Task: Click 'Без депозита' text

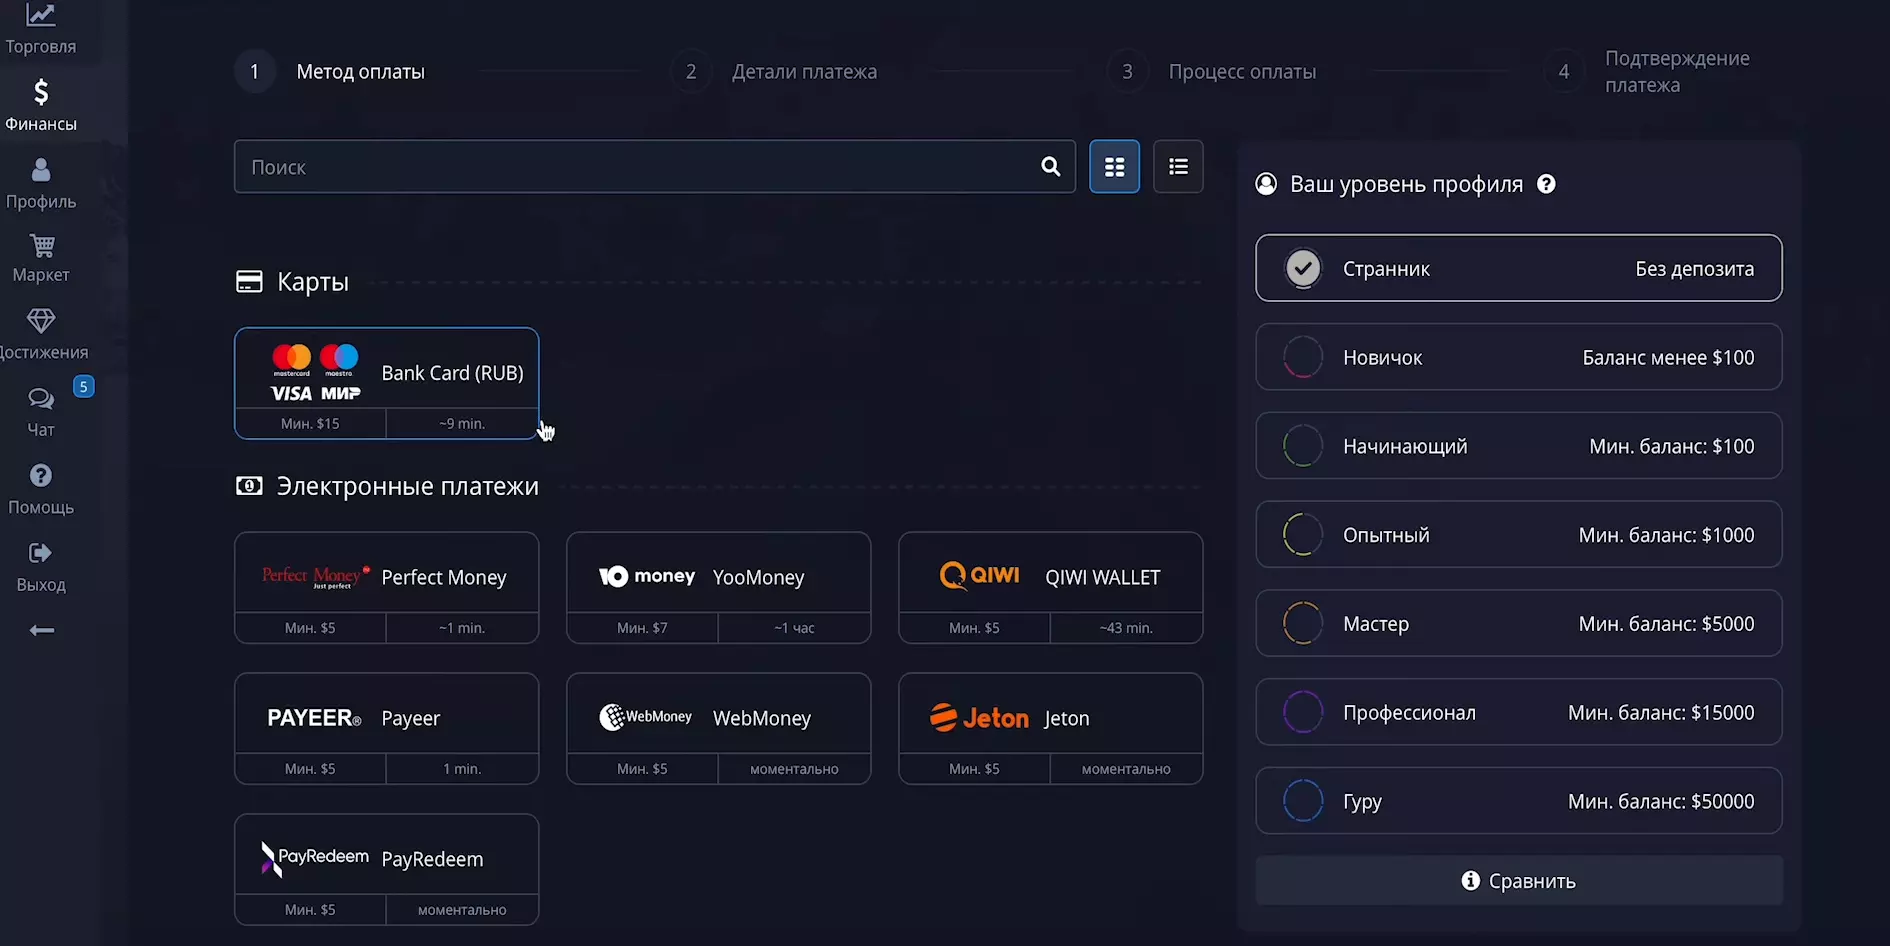Action: (1694, 268)
